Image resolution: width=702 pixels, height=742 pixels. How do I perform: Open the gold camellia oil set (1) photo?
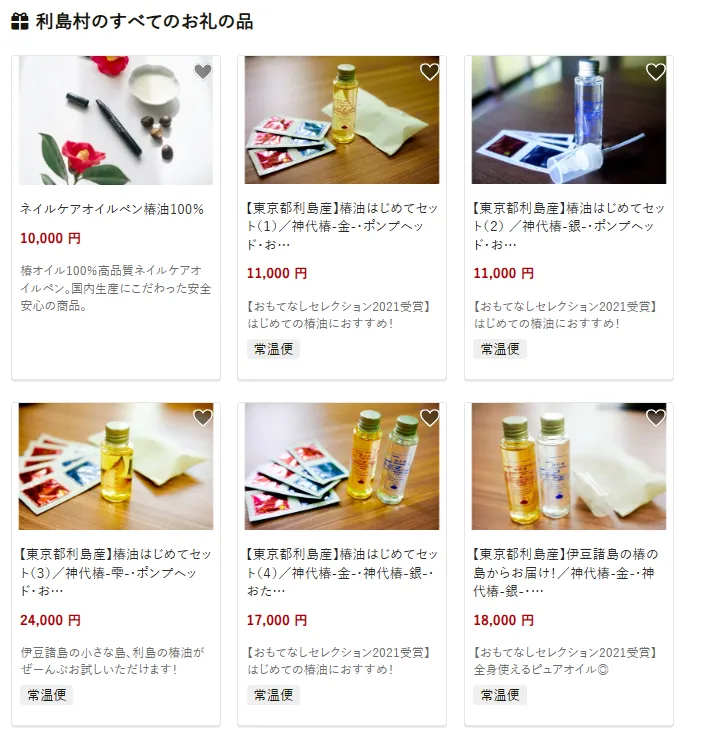pos(342,120)
